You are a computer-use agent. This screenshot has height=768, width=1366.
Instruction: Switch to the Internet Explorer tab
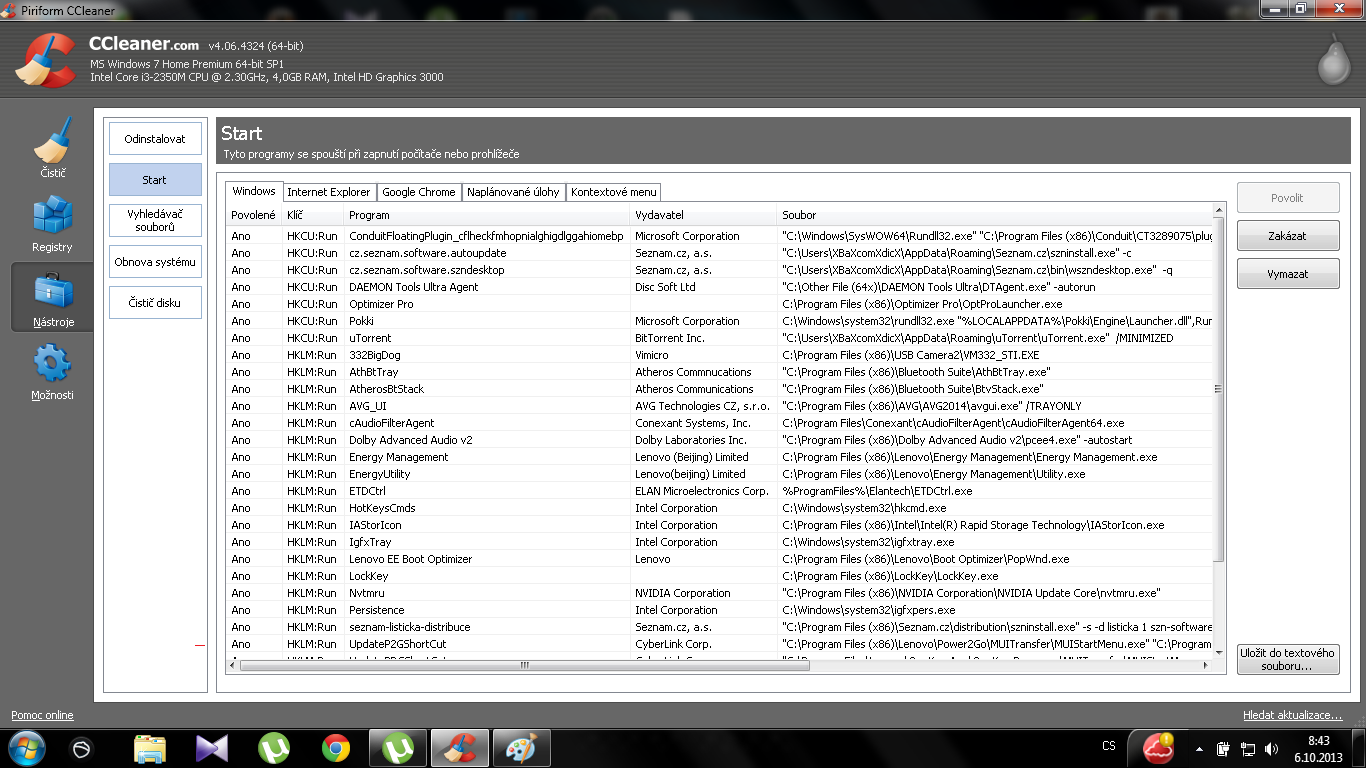[x=329, y=192]
